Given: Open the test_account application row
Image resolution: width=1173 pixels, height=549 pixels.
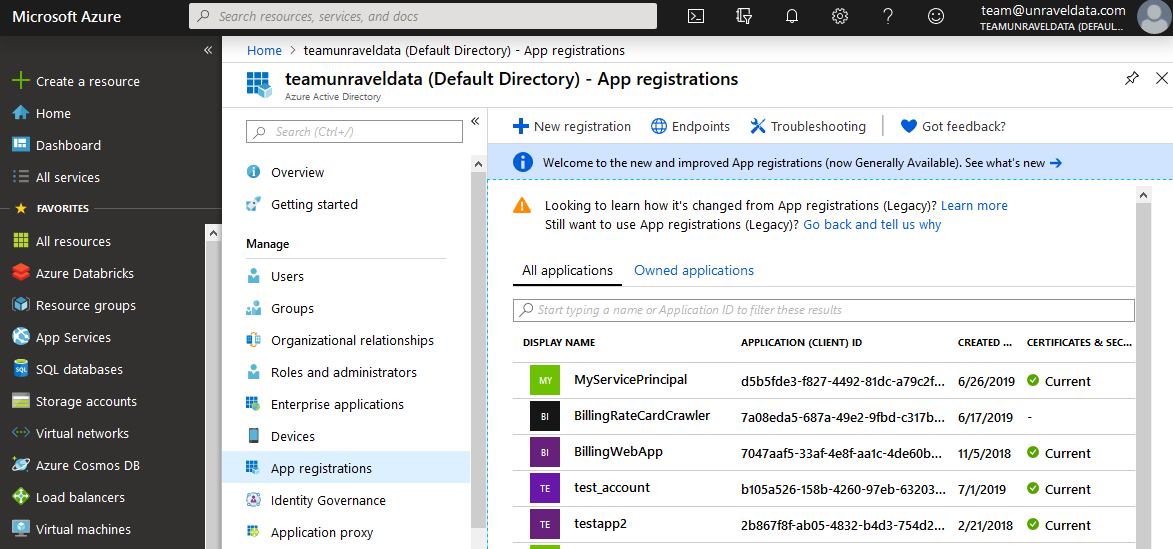Looking at the screenshot, I should (824, 488).
